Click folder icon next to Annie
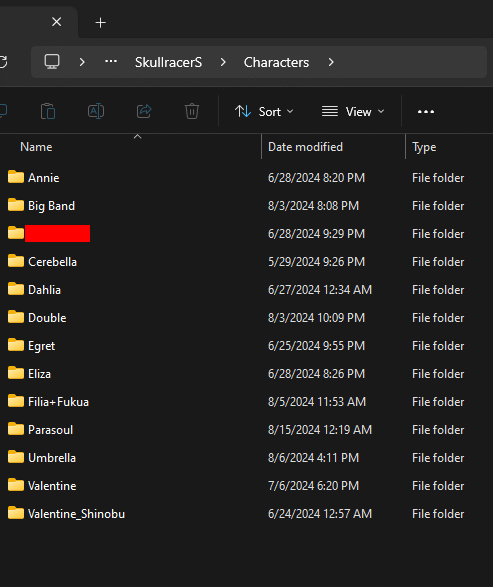 (x=16, y=176)
